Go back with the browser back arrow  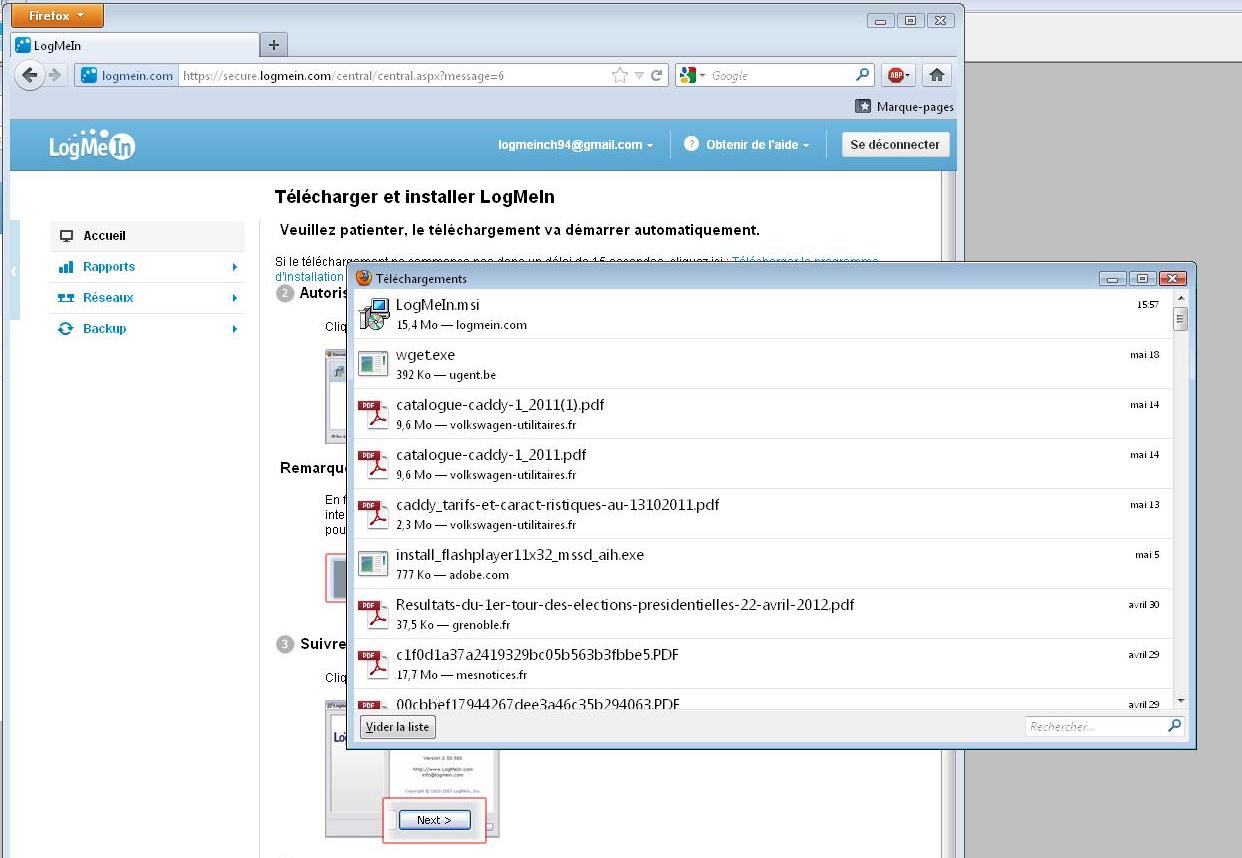pos(30,75)
